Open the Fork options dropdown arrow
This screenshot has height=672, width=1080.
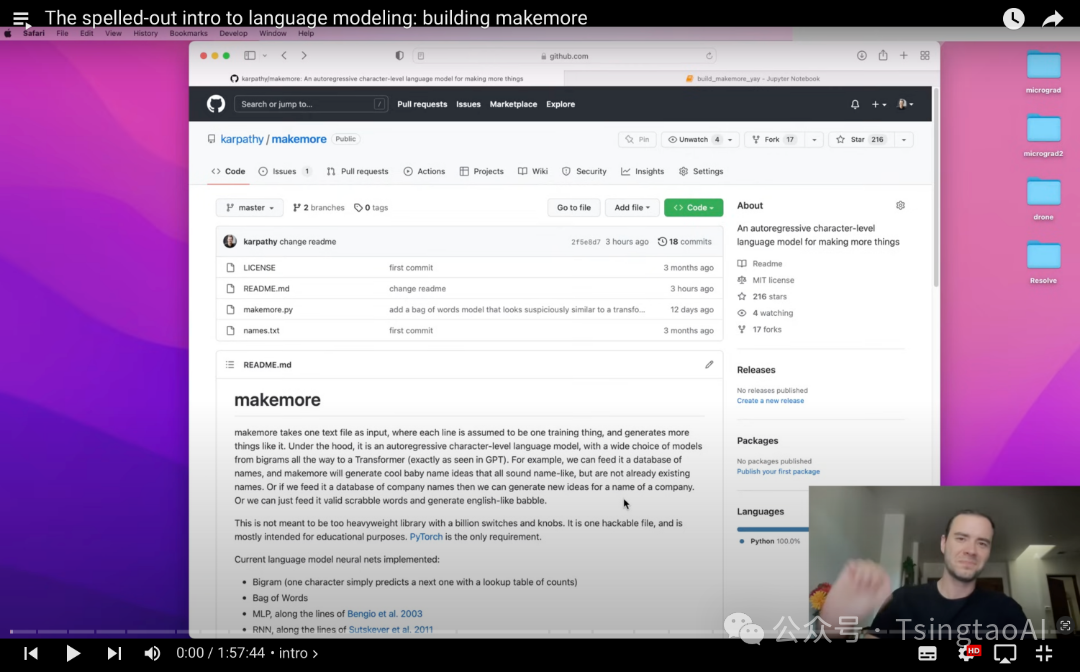[814, 139]
